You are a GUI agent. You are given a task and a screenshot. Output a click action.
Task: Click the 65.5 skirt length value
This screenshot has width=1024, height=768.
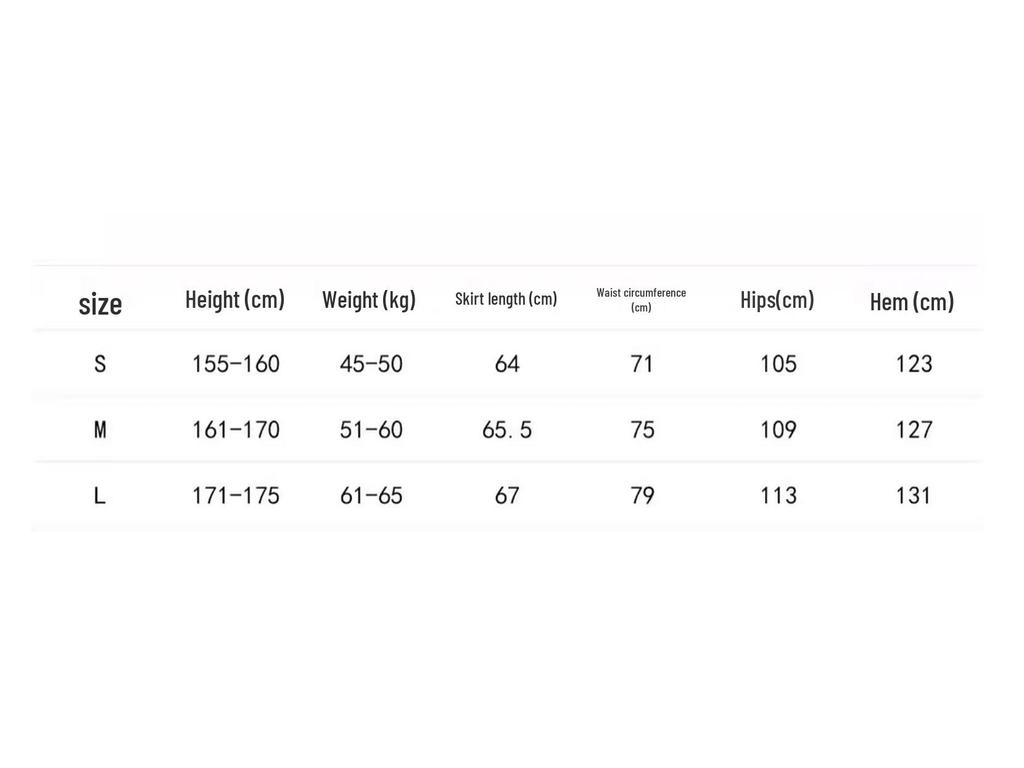pos(507,430)
